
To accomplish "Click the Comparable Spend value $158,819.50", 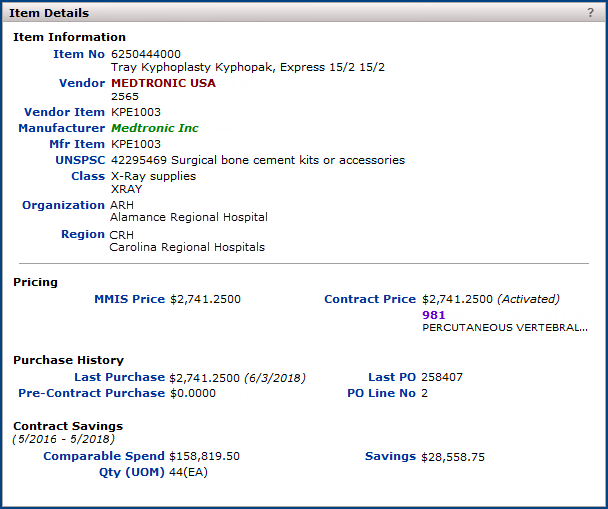I will (204, 456).
